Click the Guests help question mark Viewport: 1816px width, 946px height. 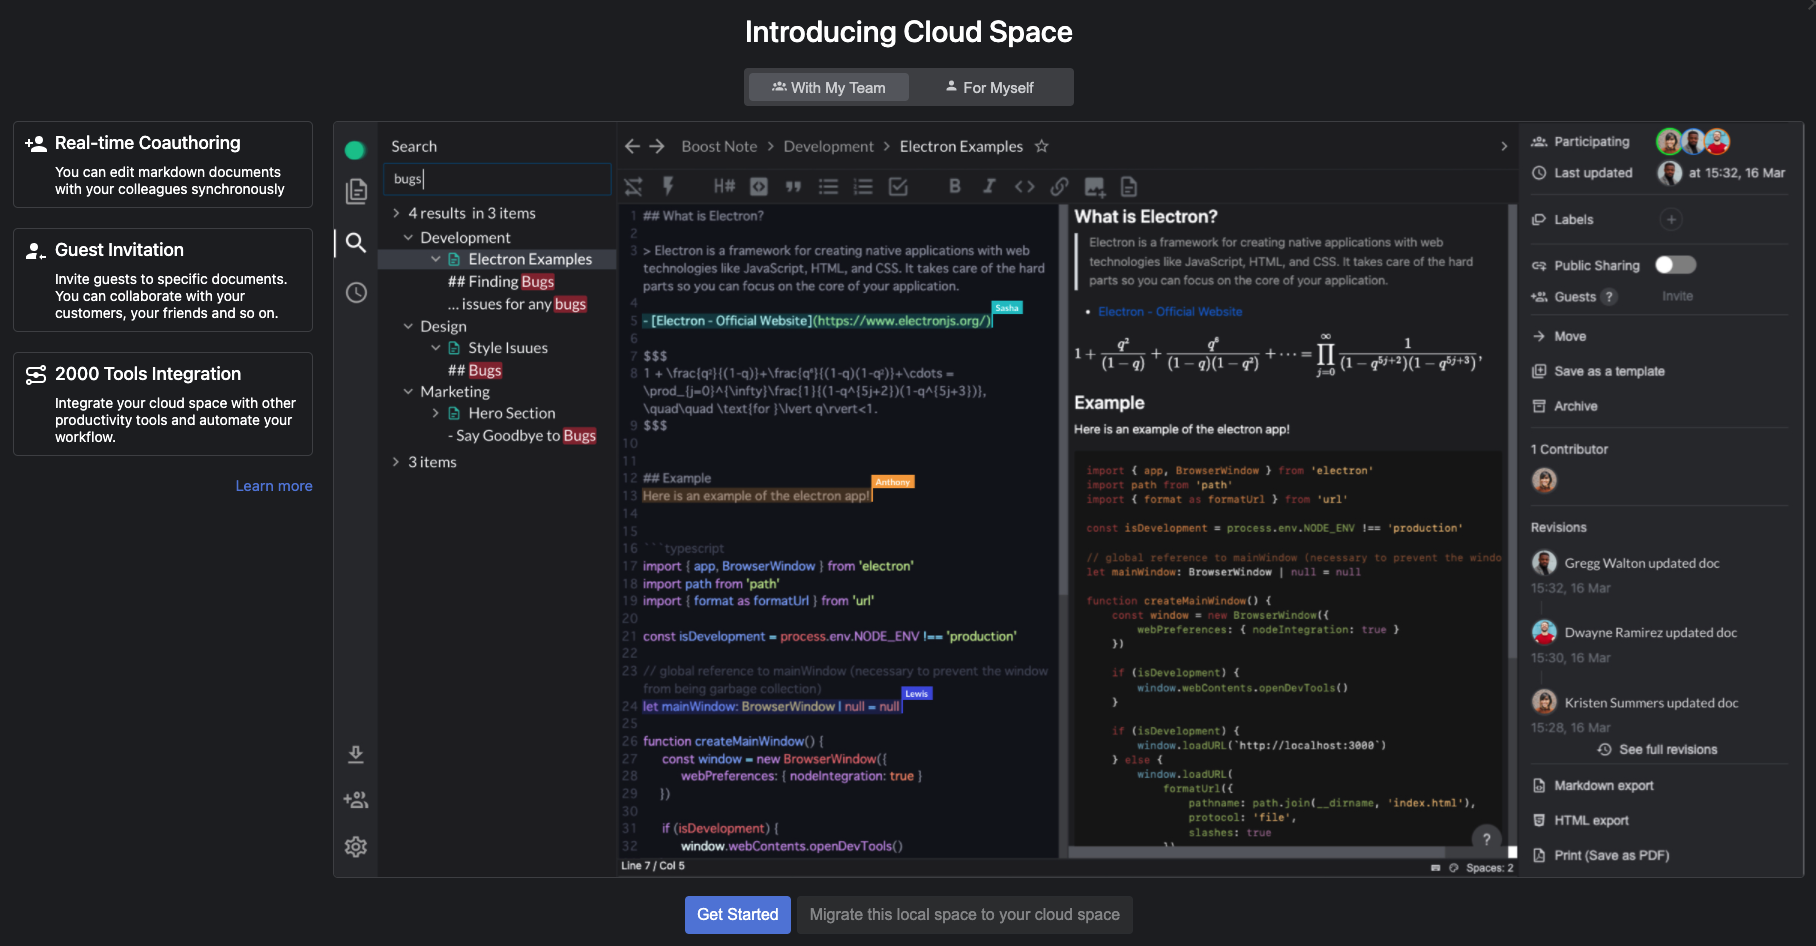(x=1609, y=297)
